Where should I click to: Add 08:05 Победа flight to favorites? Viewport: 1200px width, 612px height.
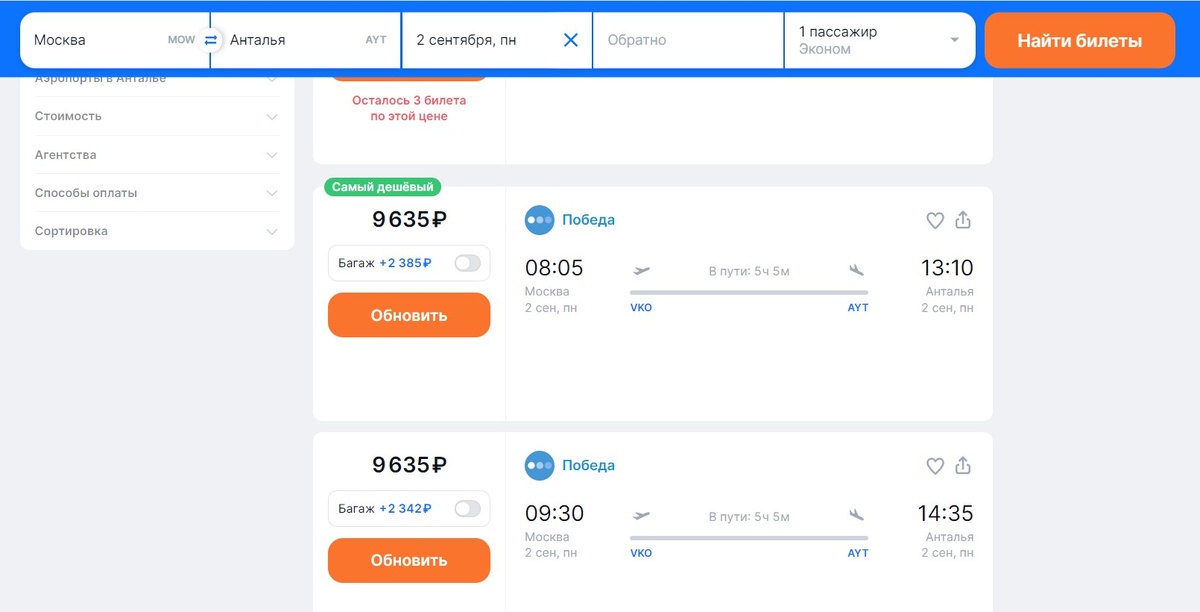[x=935, y=220]
